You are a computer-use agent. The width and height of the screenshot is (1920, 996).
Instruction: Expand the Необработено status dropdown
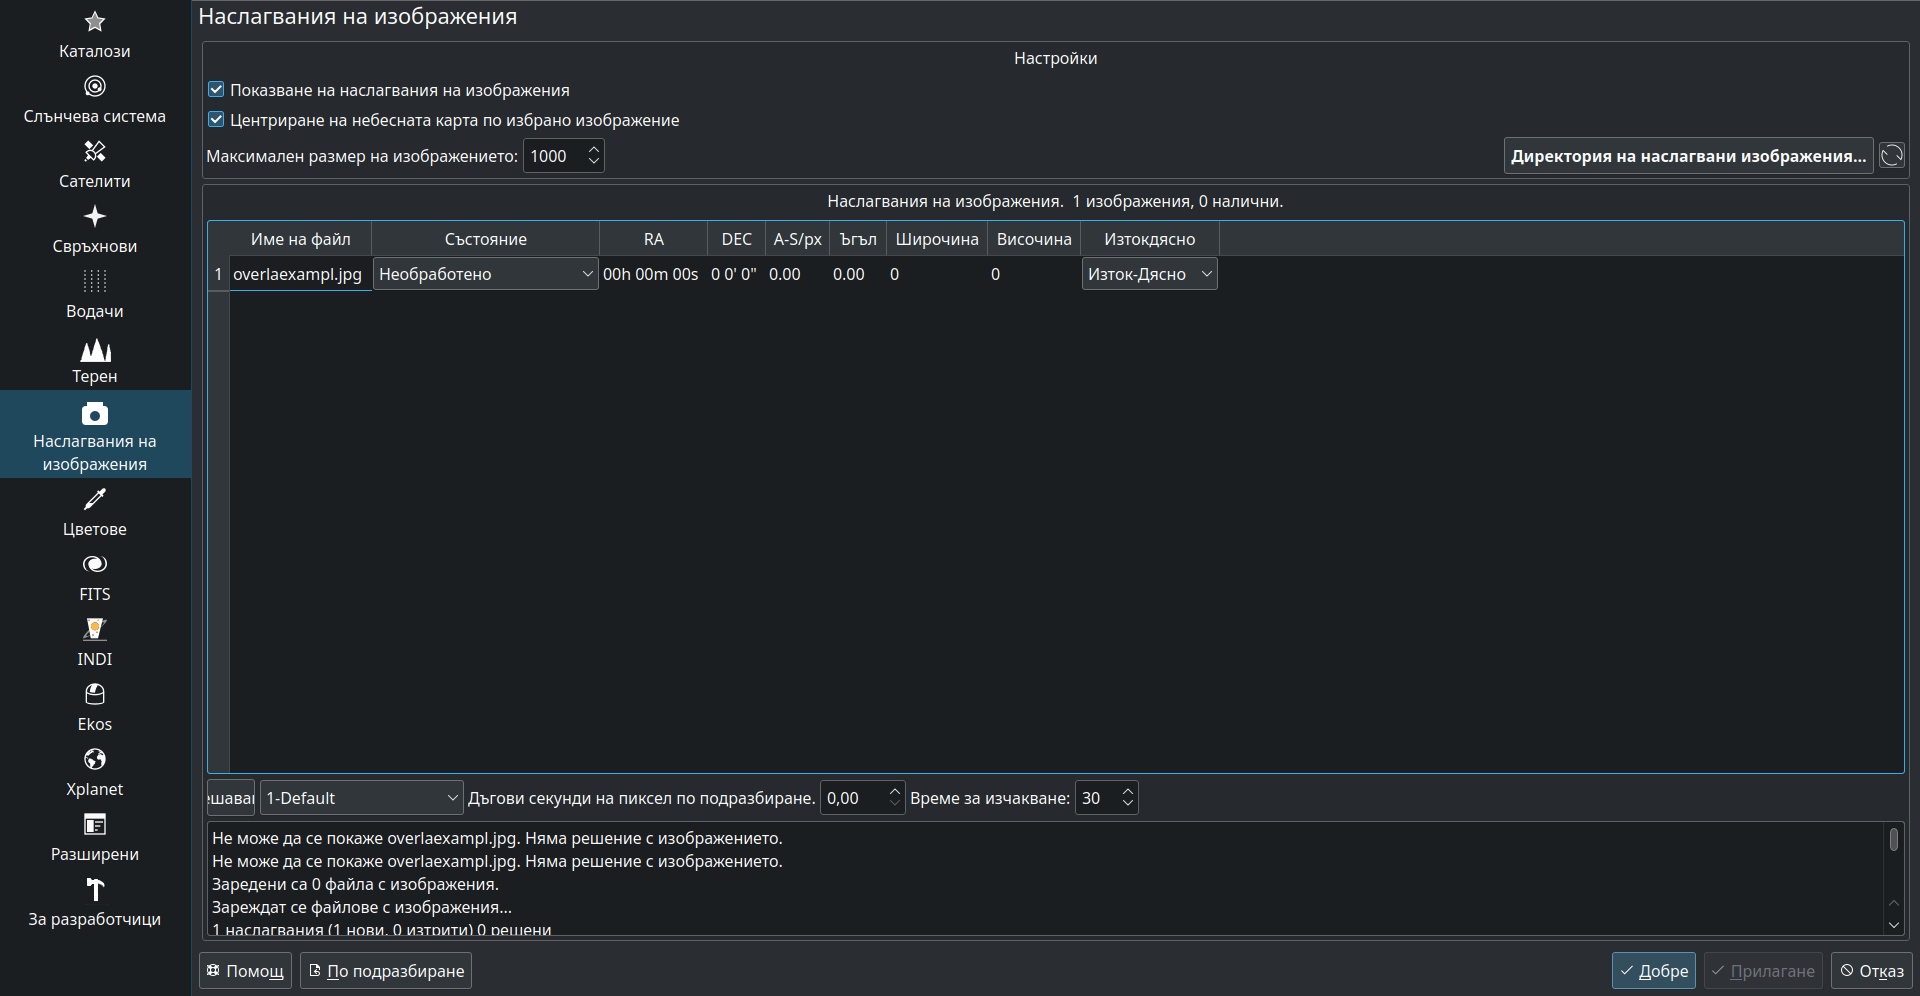point(485,274)
